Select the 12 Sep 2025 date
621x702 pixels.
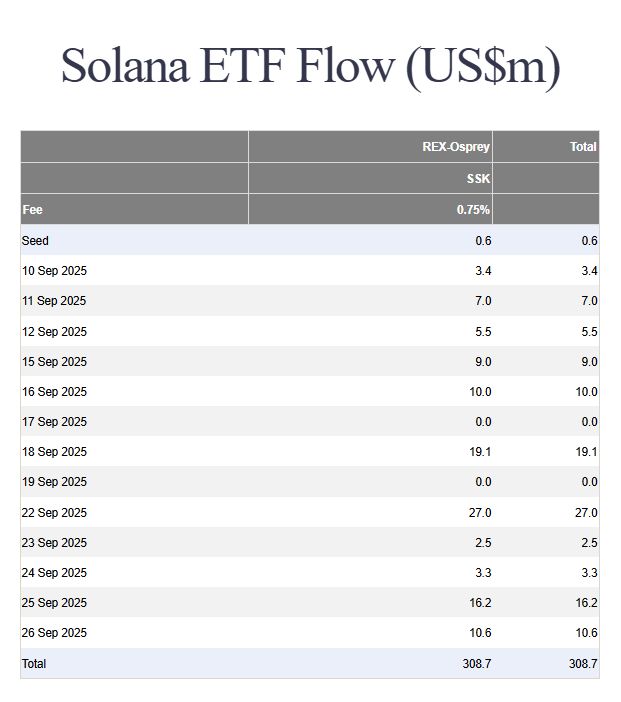point(54,332)
